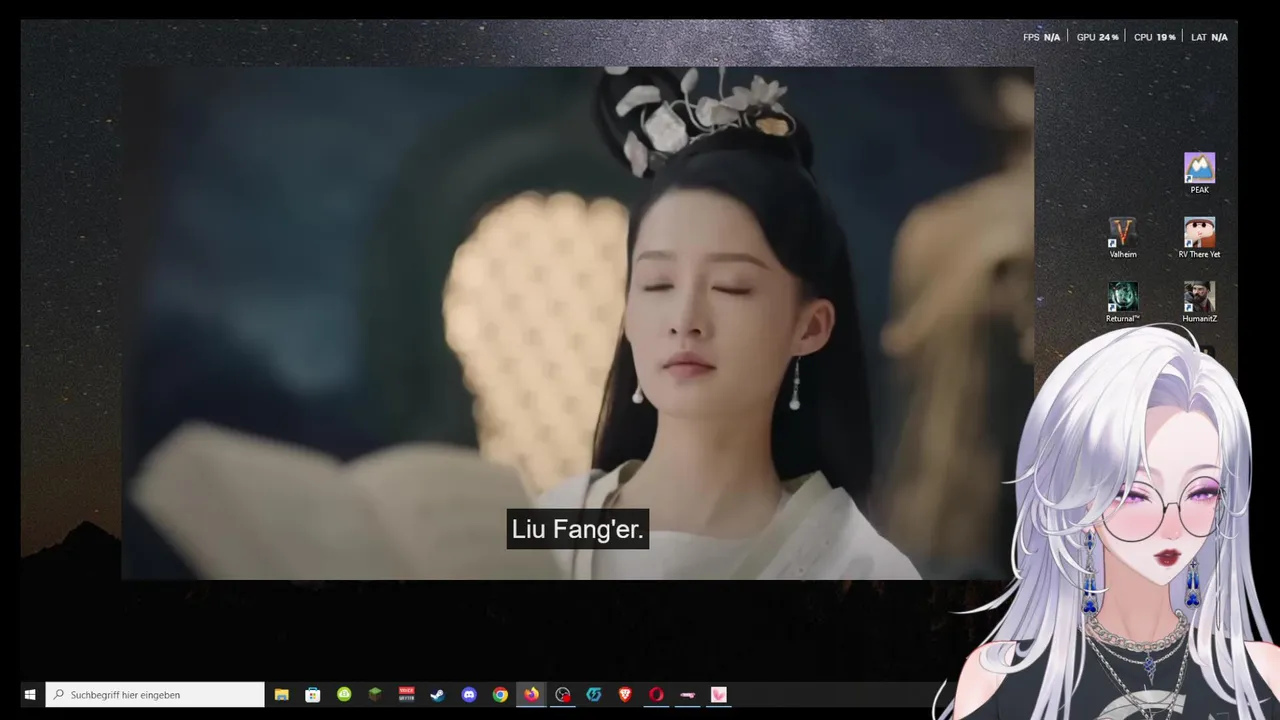The width and height of the screenshot is (1280, 720).
Task: Open Steam from the taskbar
Action: (x=437, y=694)
